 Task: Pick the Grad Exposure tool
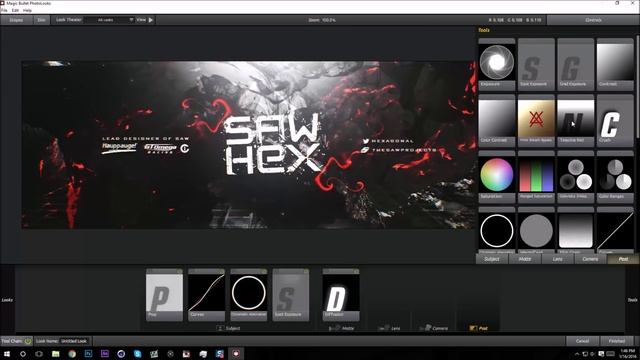pyautogui.click(x=576, y=63)
